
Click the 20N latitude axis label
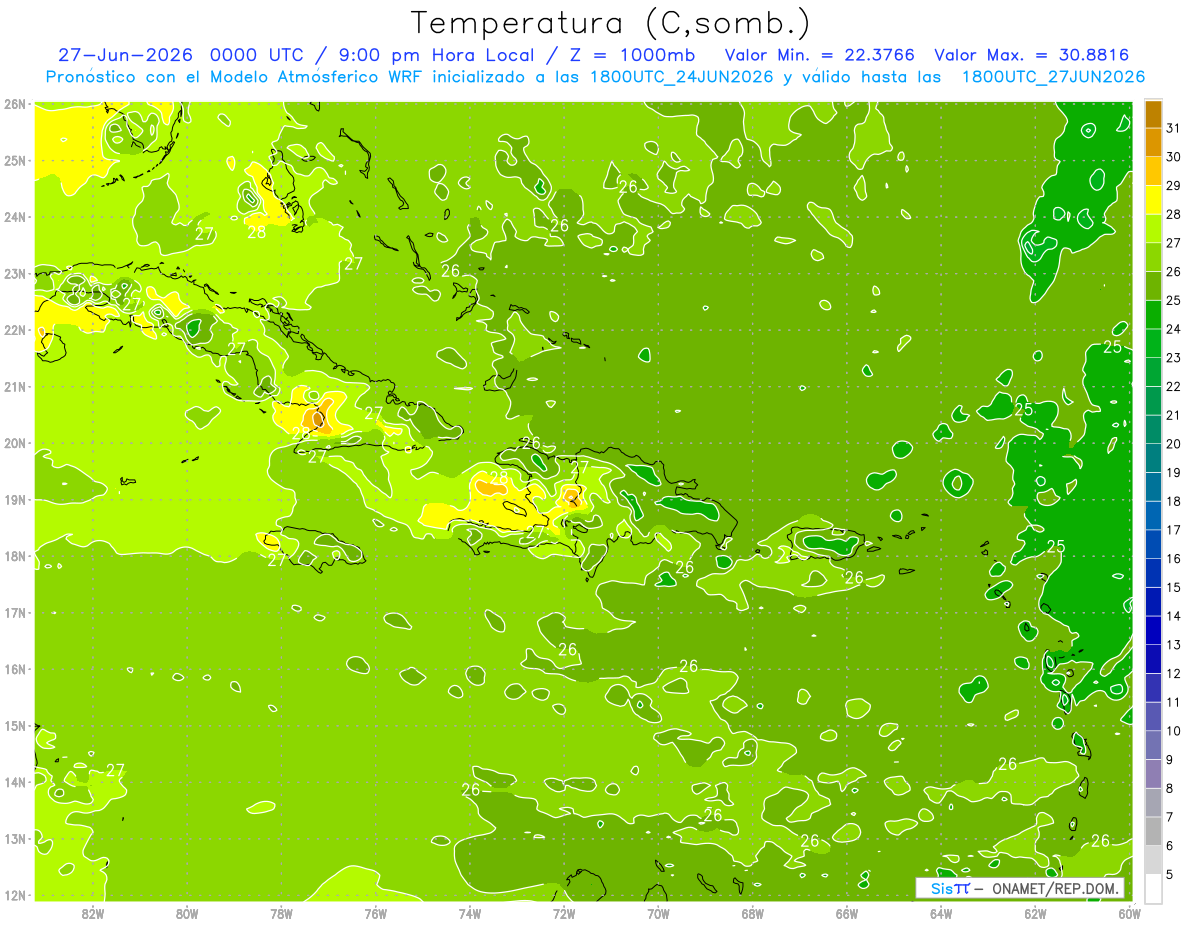[14, 443]
